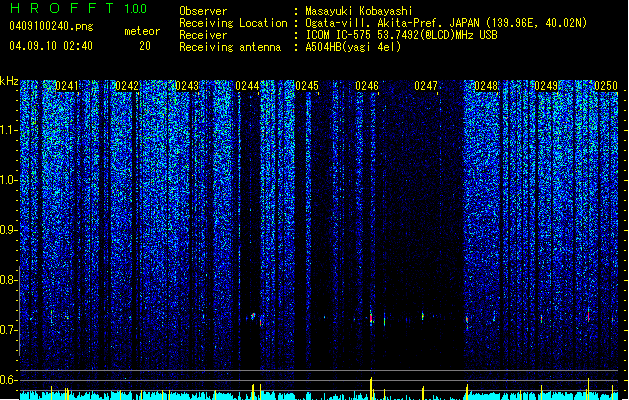629x400 pixels.
Task: Click the HROFFT 1.0.0 title text
Action: (x=78, y=8)
